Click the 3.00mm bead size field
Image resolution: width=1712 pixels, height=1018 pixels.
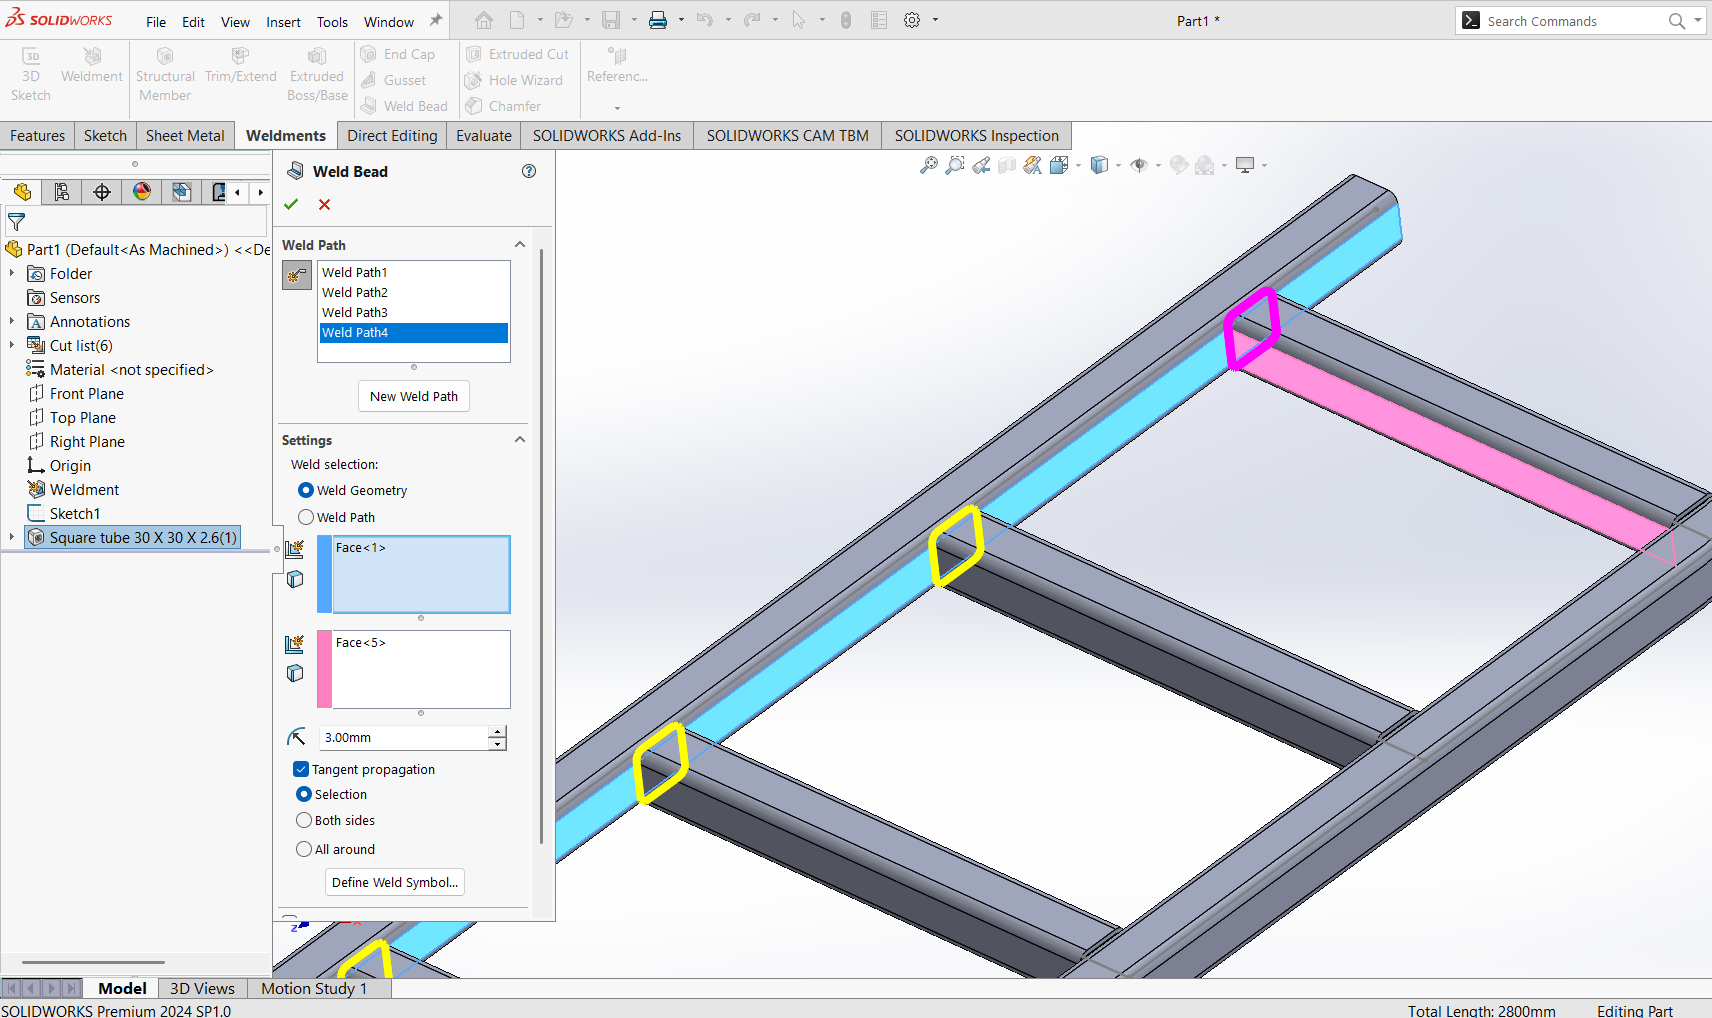tap(404, 738)
